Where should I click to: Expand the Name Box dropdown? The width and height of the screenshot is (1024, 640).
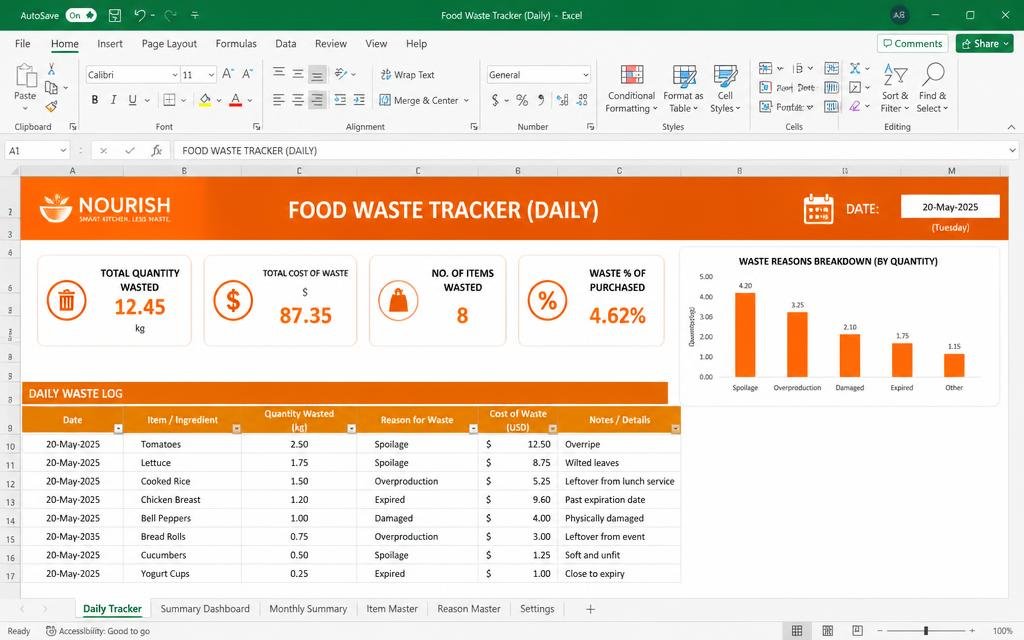coord(63,150)
